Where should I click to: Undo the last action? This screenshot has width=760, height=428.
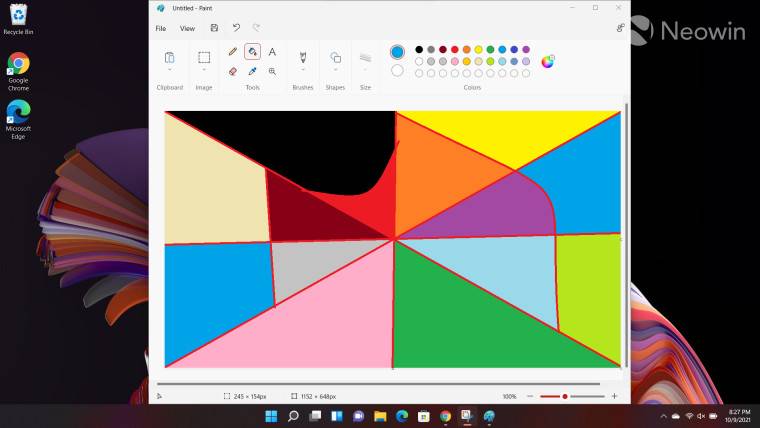pos(236,28)
